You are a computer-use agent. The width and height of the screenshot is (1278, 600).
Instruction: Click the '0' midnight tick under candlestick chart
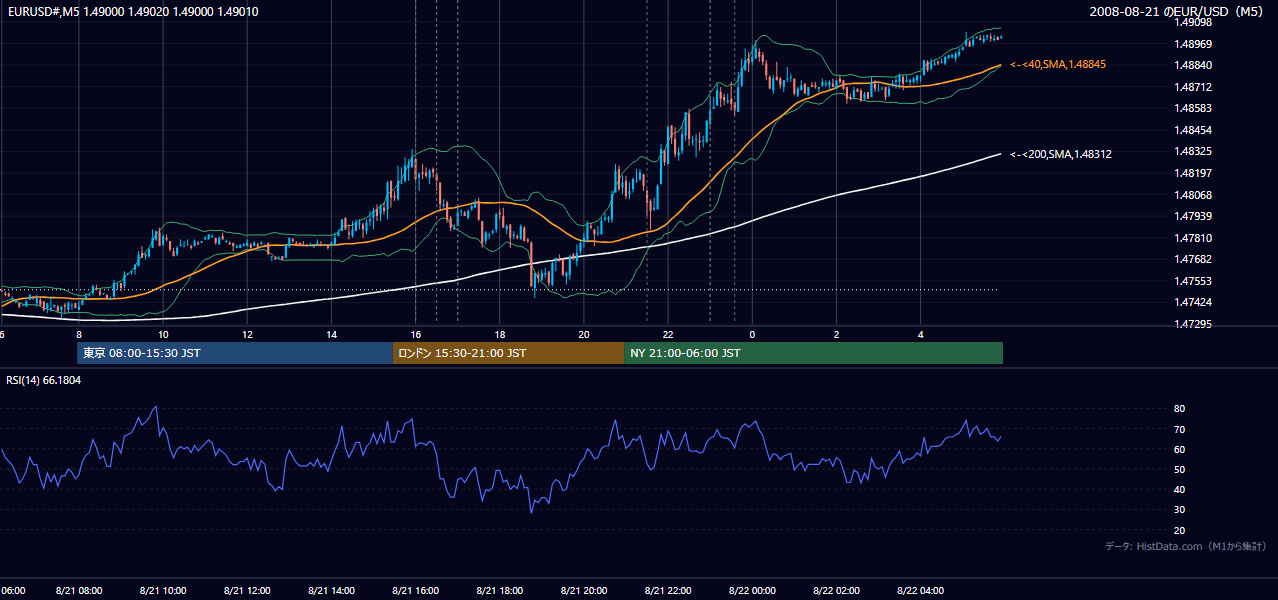pos(752,334)
